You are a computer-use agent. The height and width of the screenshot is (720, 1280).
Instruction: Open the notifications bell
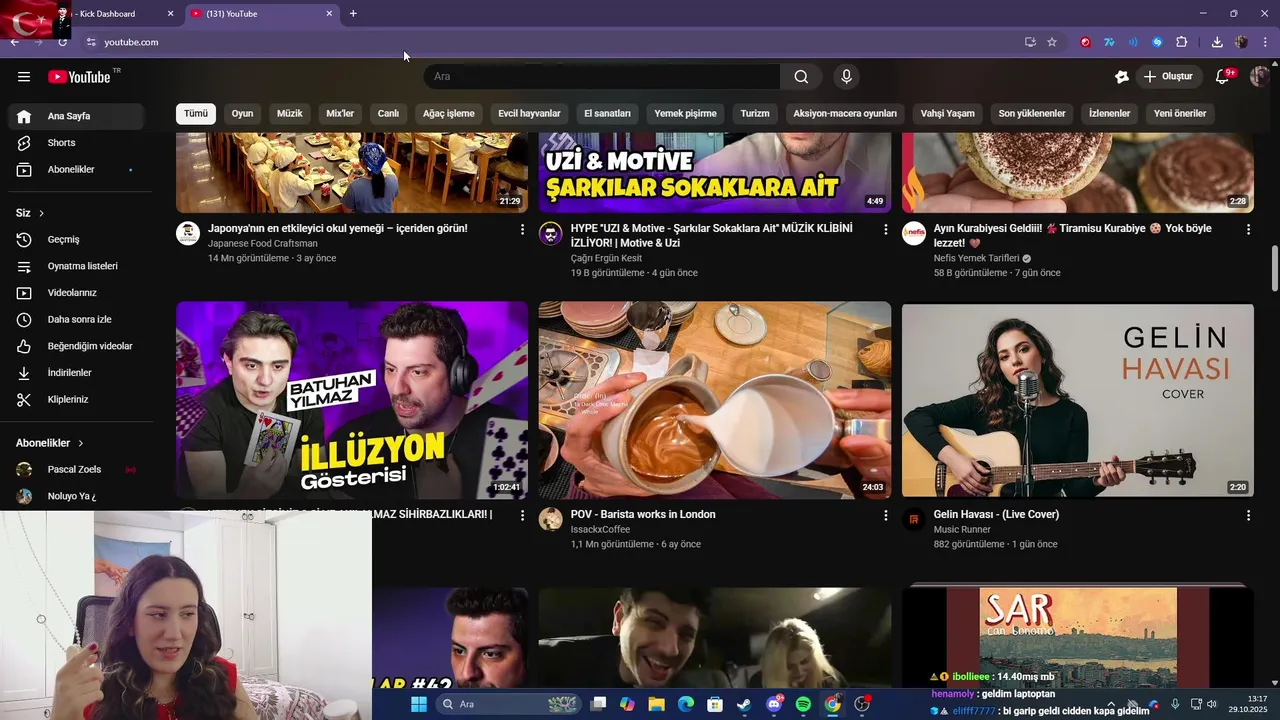tap(1222, 77)
